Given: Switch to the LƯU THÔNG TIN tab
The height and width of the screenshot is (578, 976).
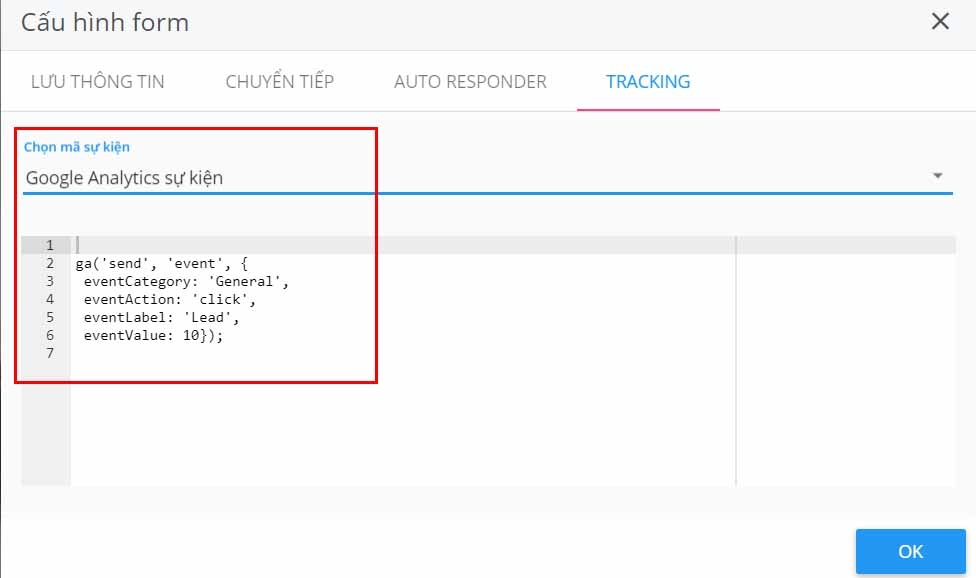Looking at the screenshot, I should (98, 82).
